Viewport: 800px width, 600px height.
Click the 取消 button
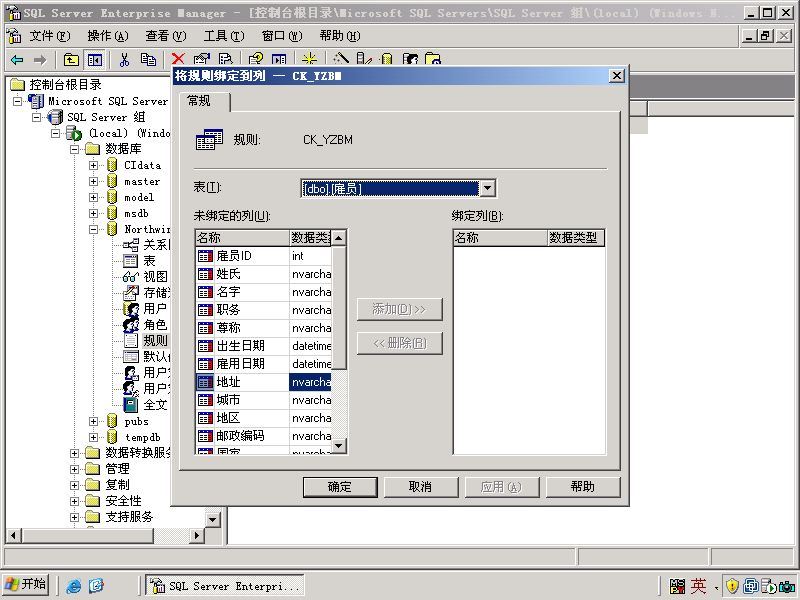(x=421, y=487)
